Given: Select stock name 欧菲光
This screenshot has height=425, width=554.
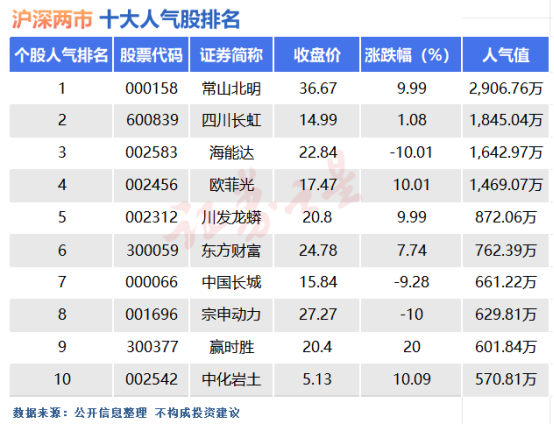Looking at the screenshot, I should click(231, 185).
